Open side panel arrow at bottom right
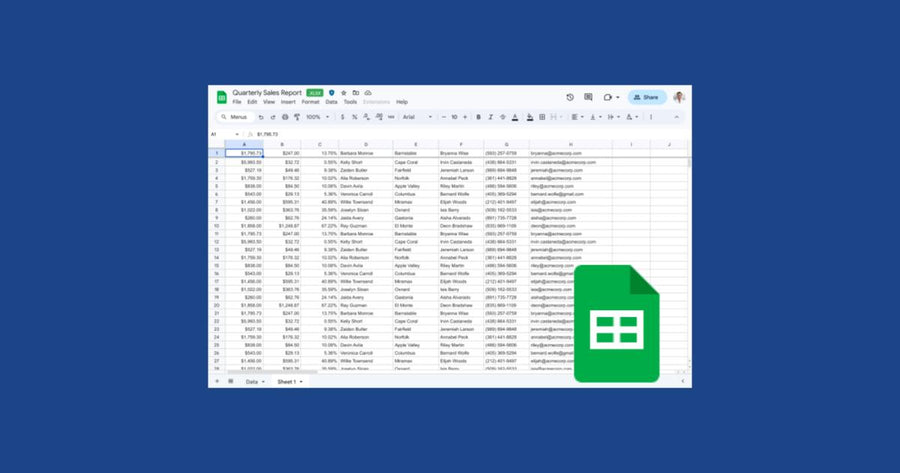The width and height of the screenshot is (900, 473). (x=682, y=381)
